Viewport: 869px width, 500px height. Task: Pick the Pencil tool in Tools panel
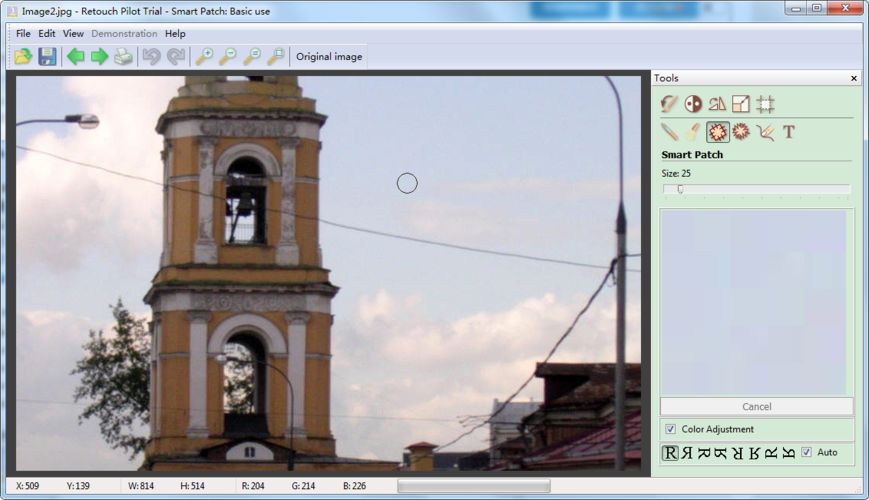(669, 131)
